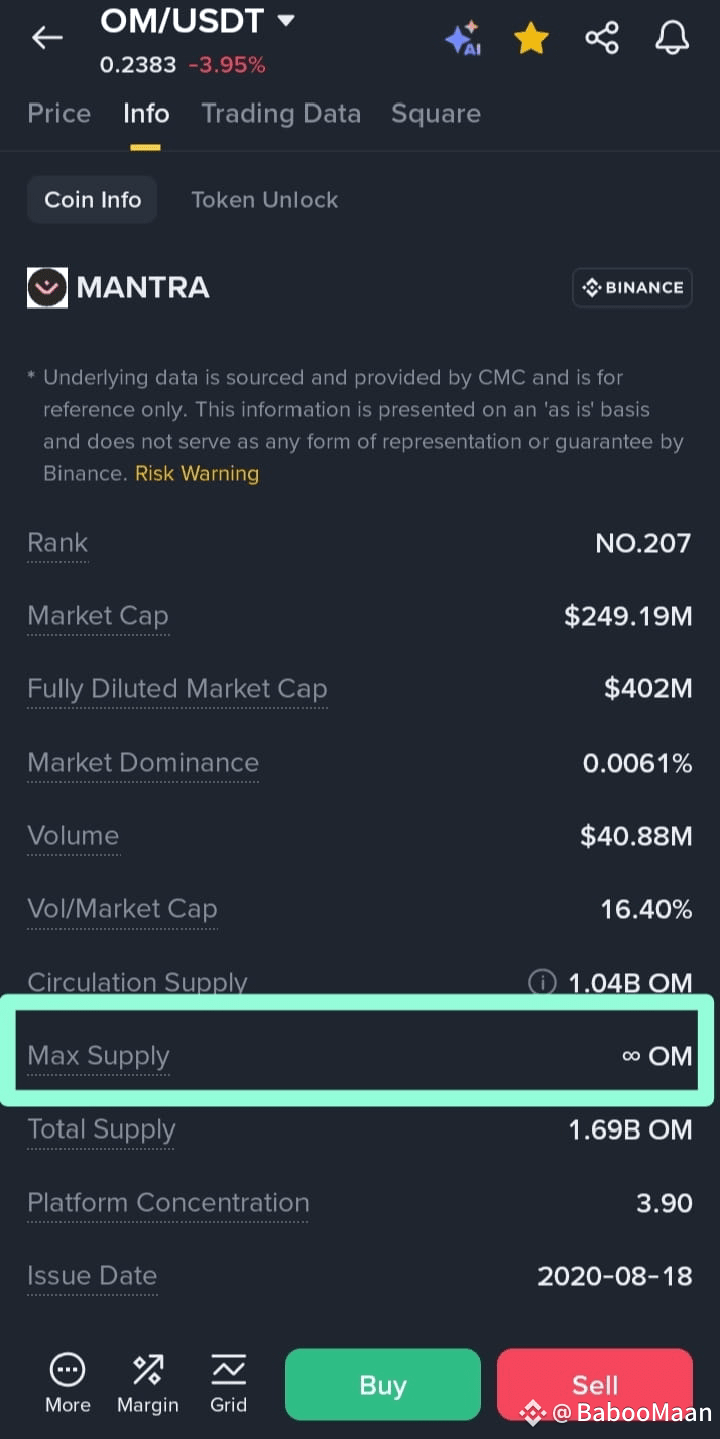
Task: Switch to the Trading Data tab
Action: 281,113
